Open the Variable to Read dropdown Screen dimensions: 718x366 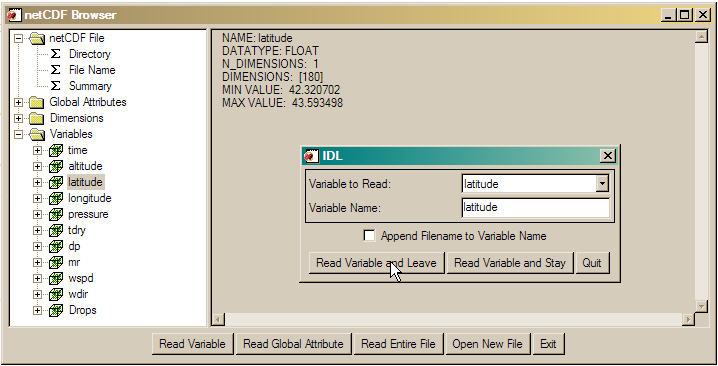tap(602, 184)
